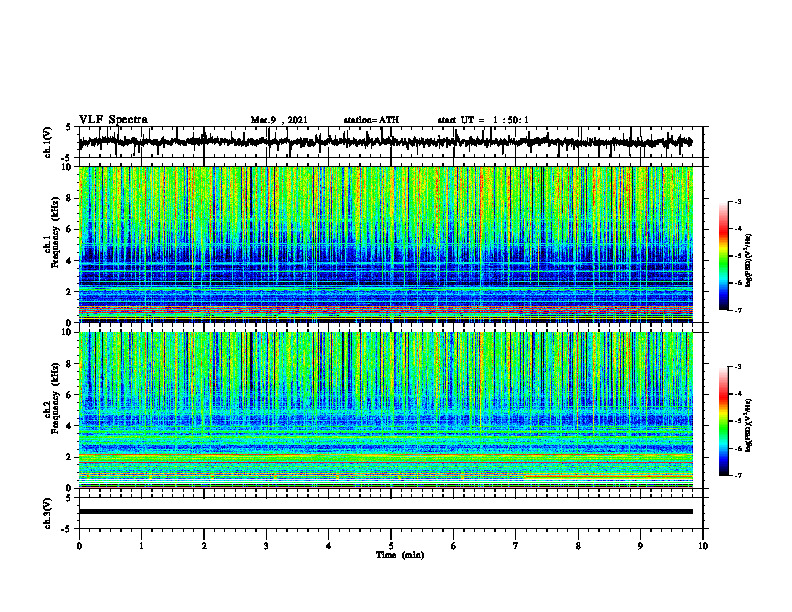Click the "VLF Spectra" plot title

[x=113, y=120]
